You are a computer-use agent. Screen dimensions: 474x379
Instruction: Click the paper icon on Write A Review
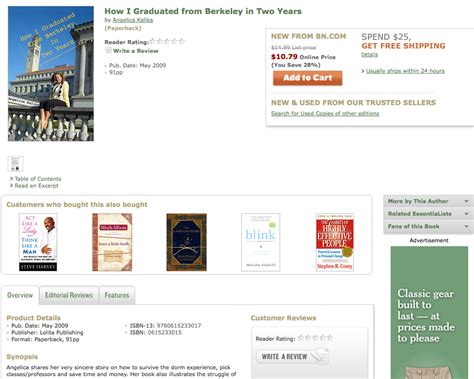[x=321, y=356]
